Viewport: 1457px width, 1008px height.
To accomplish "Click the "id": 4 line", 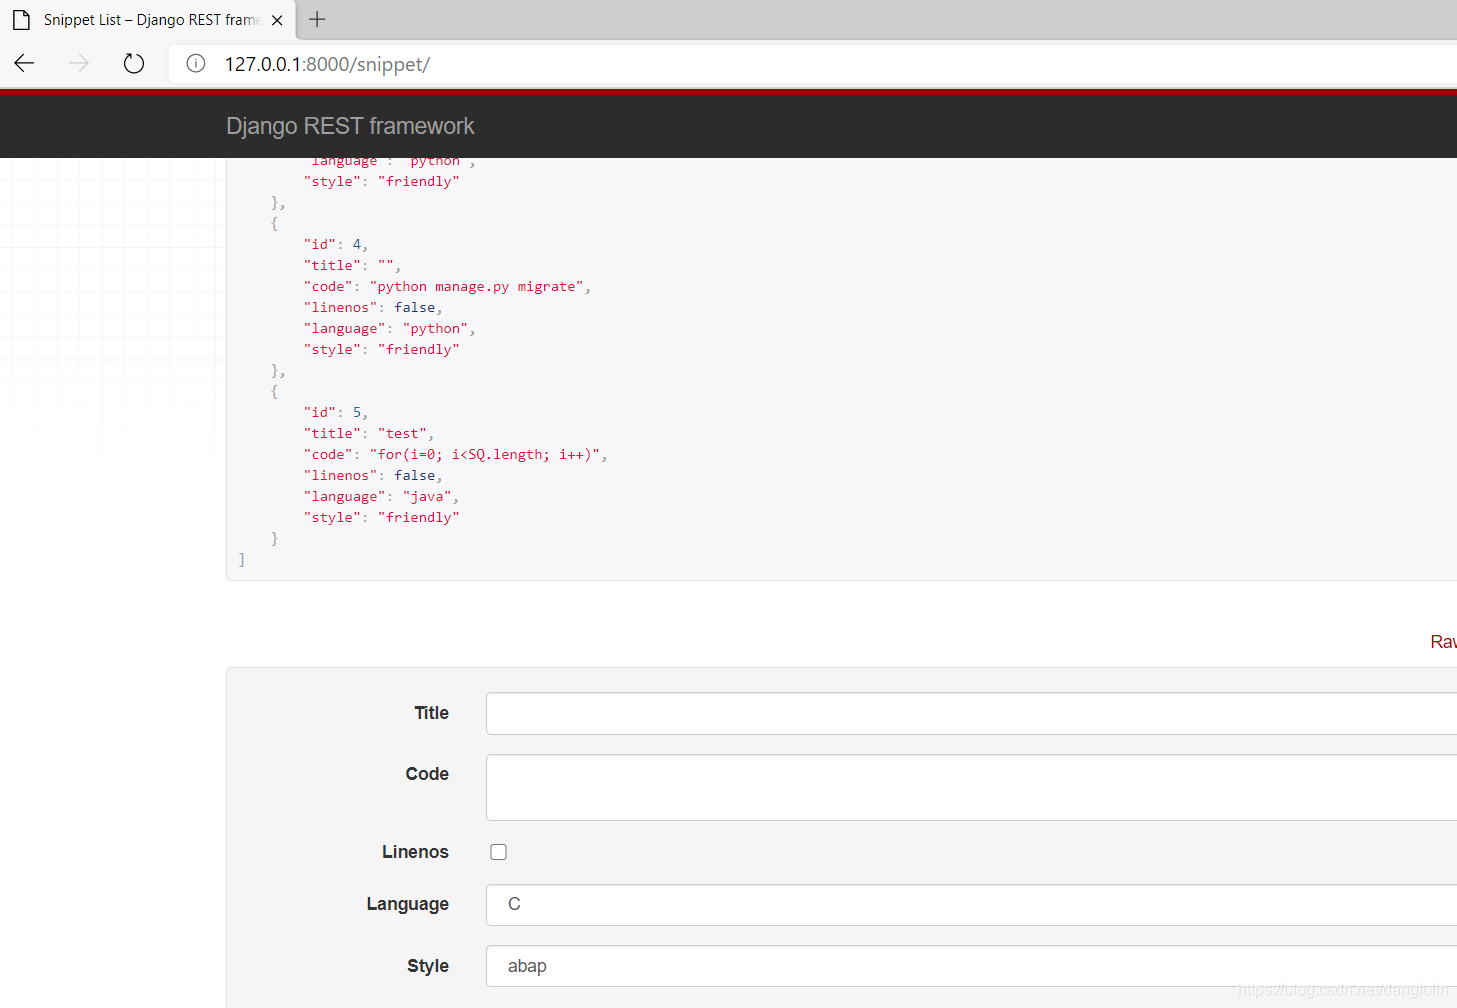I will 336,245.
